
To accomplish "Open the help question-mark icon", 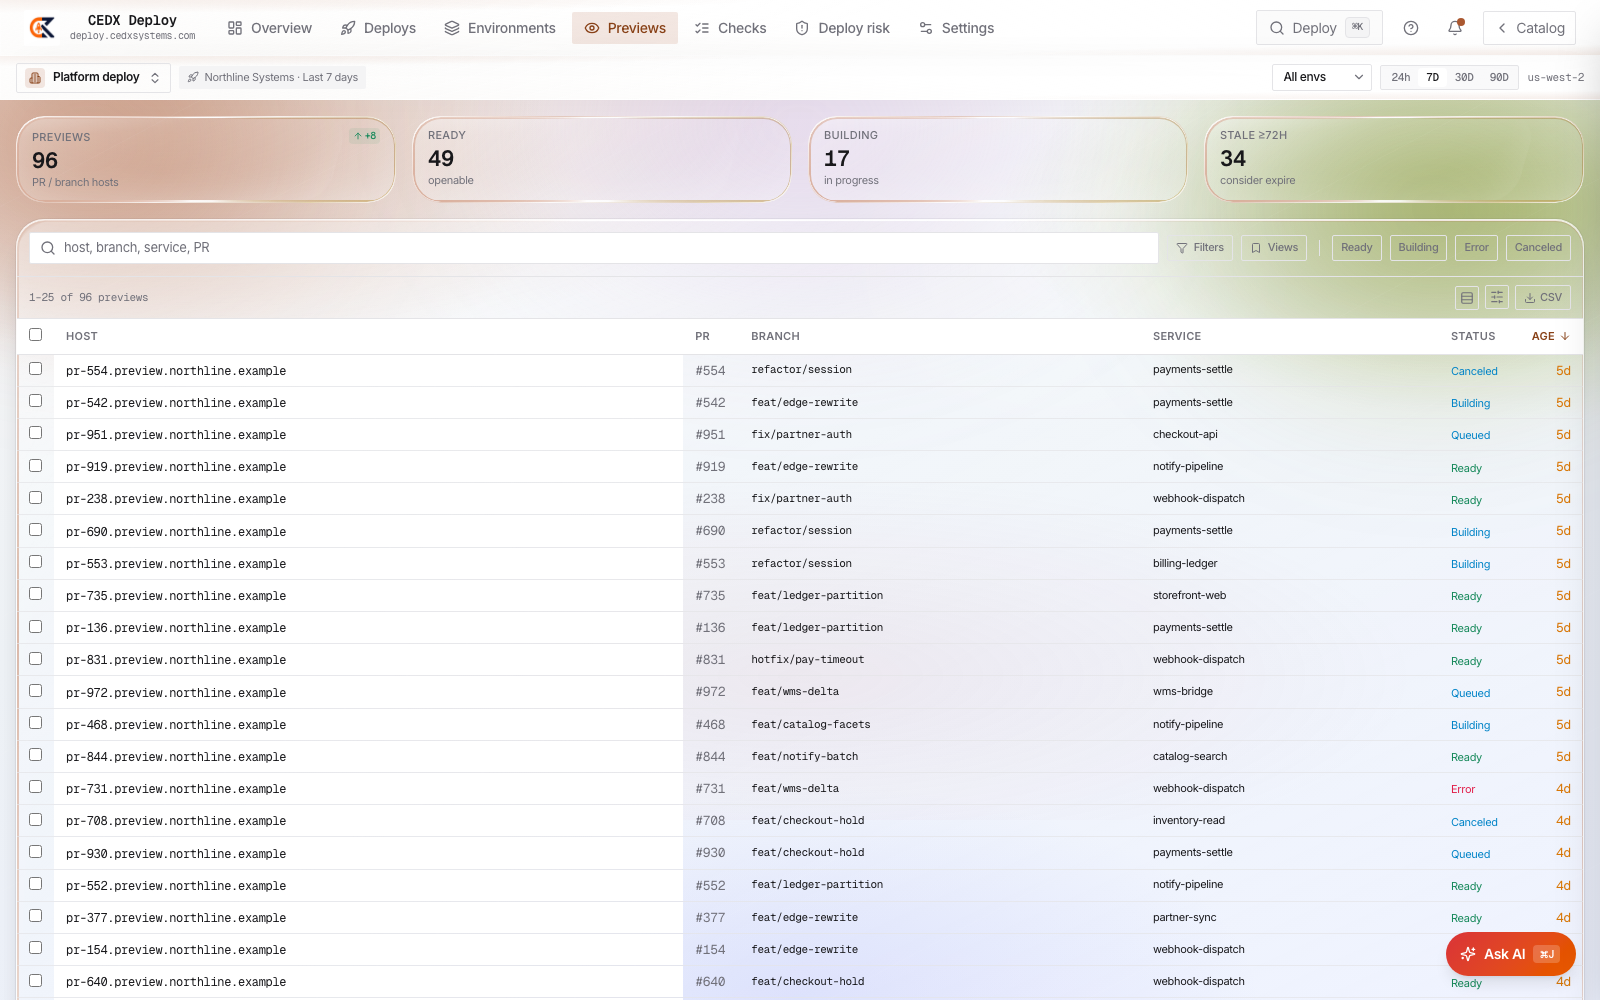I will 1411,28.
